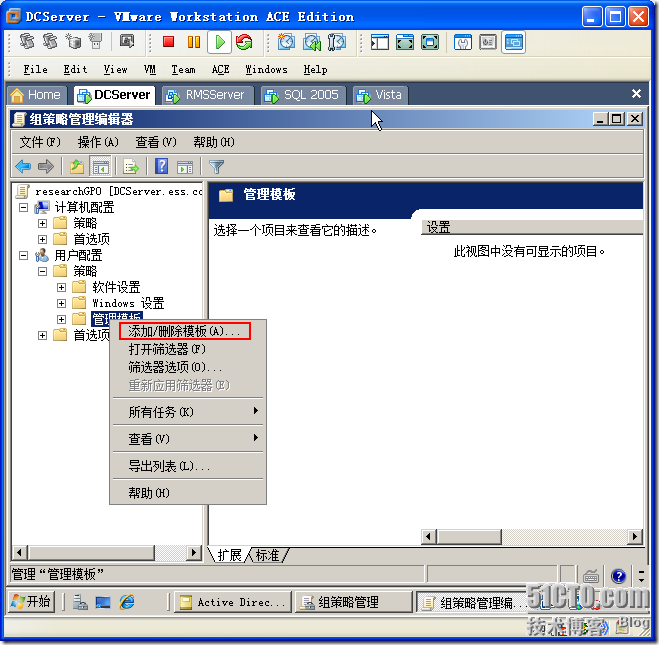
Task: Click details pane horizontal scrollbar left arrow
Action: (x=429, y=537)
